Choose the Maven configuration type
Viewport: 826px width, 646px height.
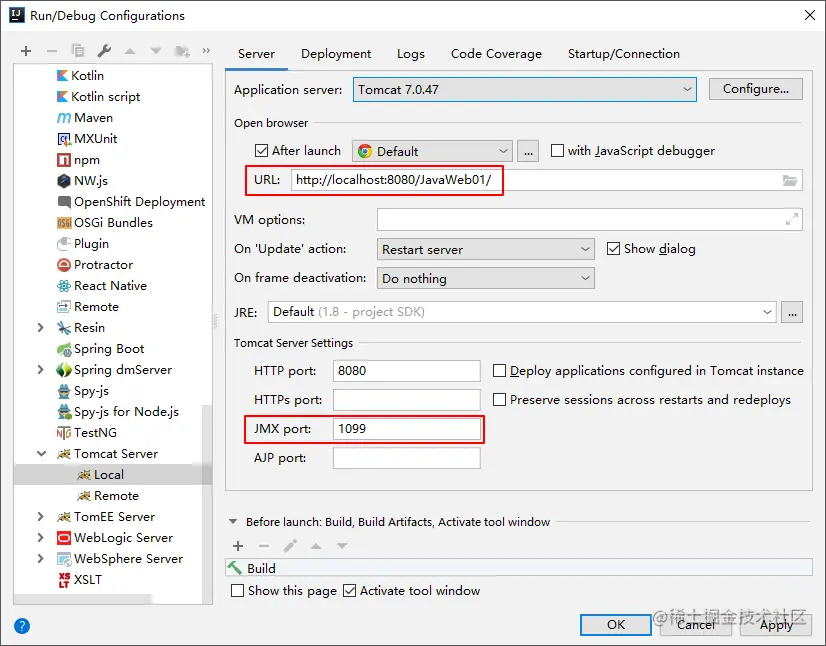click(84, 118)
